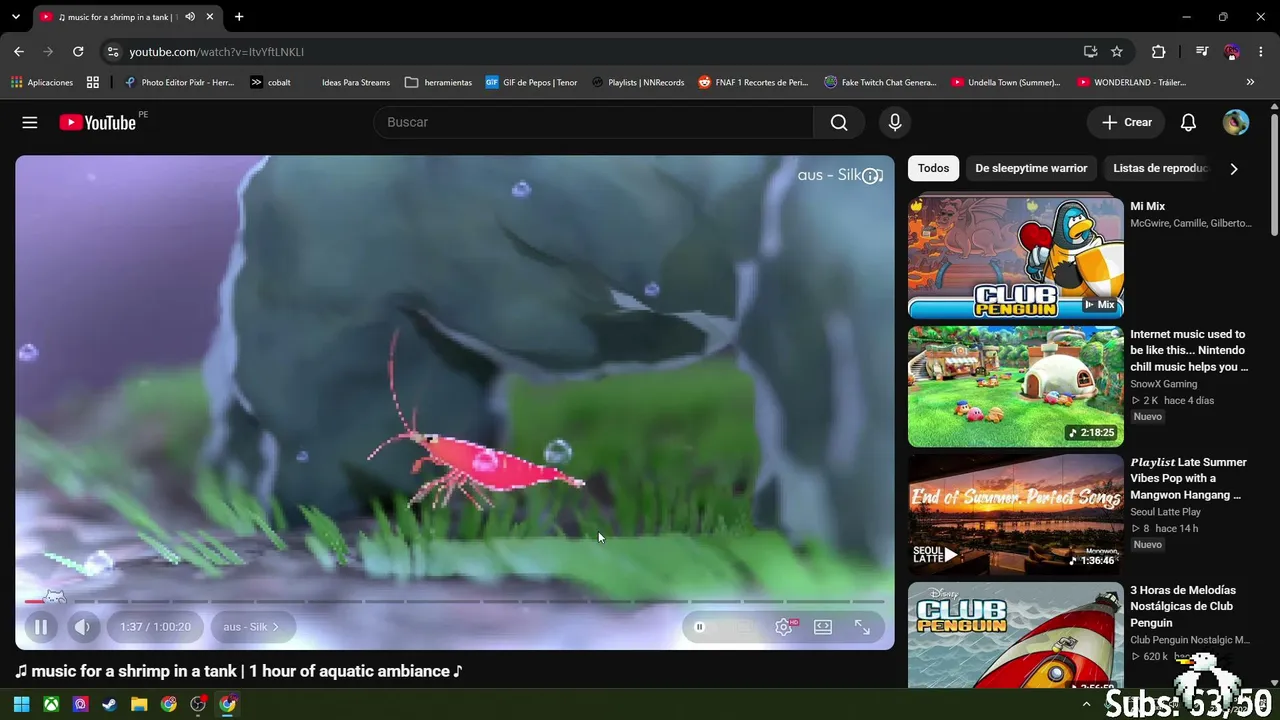
Task: Open the YouTube account avatar menu
Action: point(1236,122)
